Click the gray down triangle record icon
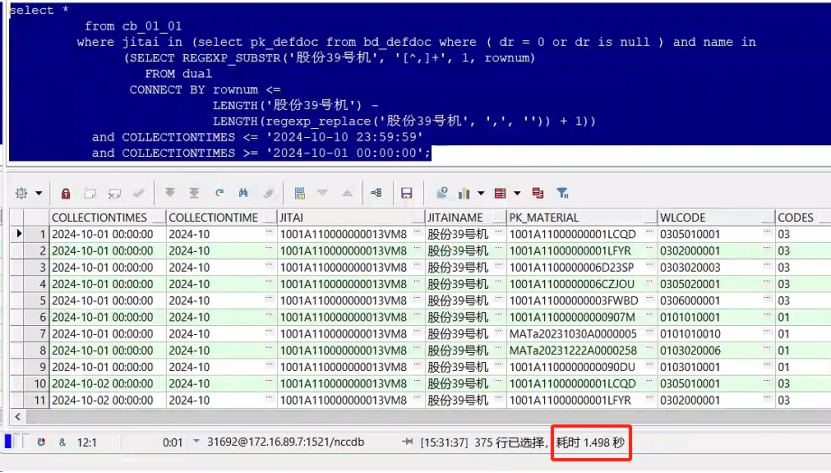The height and width of the screenshot is (473, 831). pyautogui.click(x=323, y=193)
